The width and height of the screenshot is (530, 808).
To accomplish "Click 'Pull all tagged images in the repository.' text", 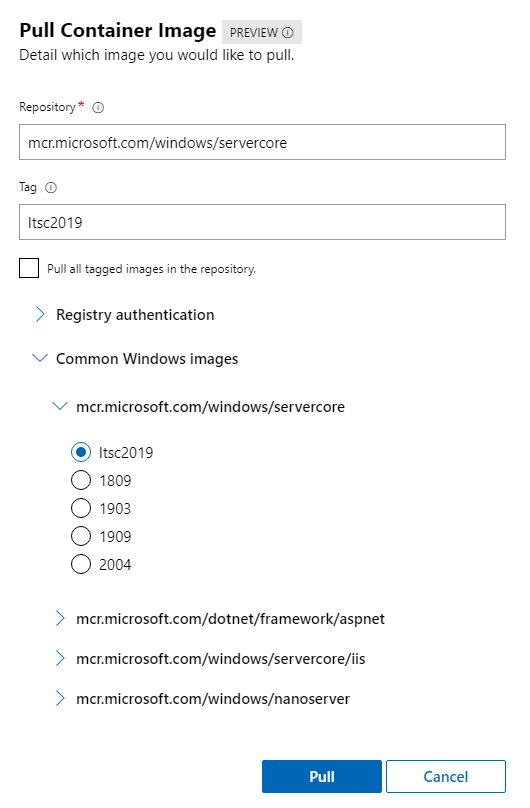I will pyautogui.click(x=151, y=269).
